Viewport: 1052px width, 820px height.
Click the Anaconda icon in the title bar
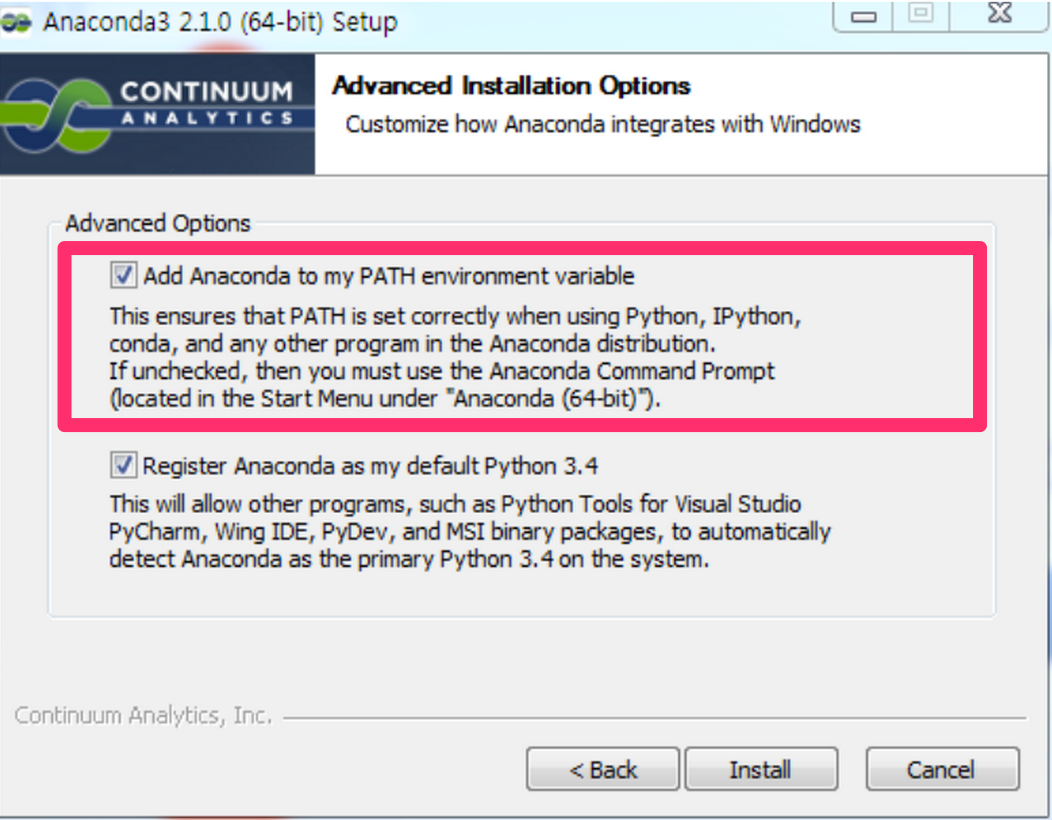pyautogui.click(x=16, y=22)
